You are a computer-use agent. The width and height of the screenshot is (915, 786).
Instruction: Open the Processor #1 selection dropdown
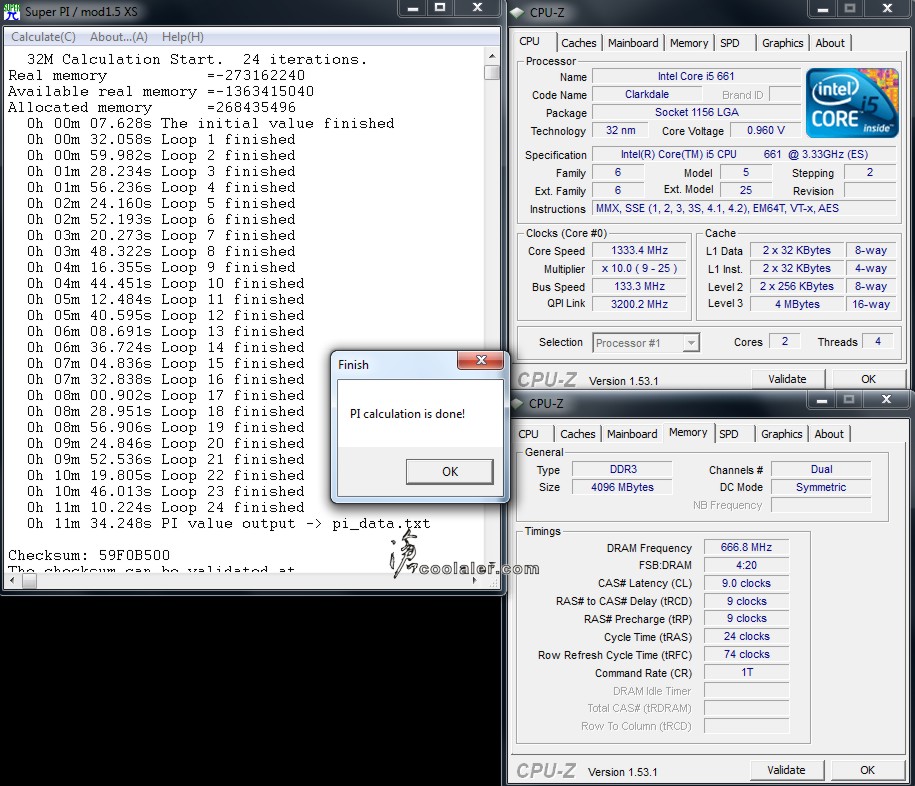(x=691, y=343)
